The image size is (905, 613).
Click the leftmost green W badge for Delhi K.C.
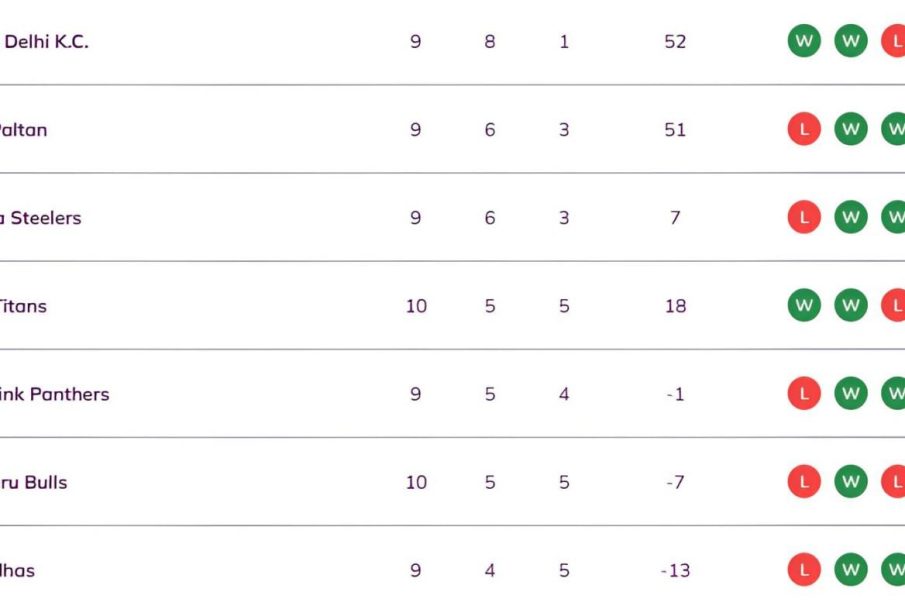(x=803, y=42)
